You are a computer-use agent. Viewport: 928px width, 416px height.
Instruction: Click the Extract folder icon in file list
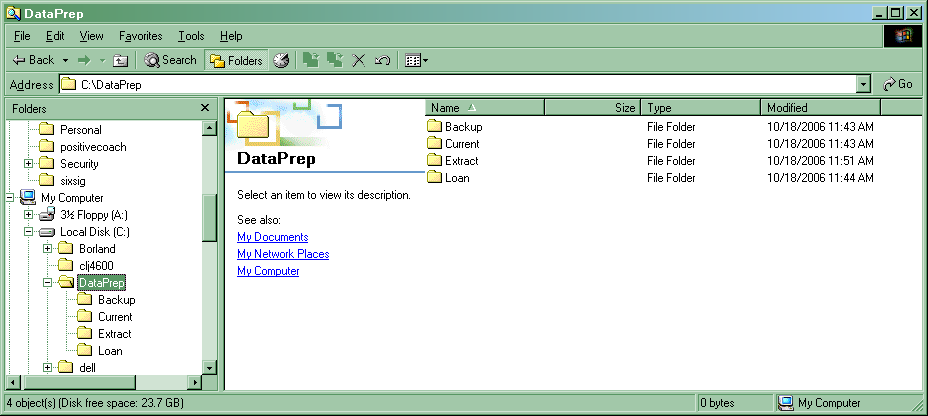(x=435, y=160)
